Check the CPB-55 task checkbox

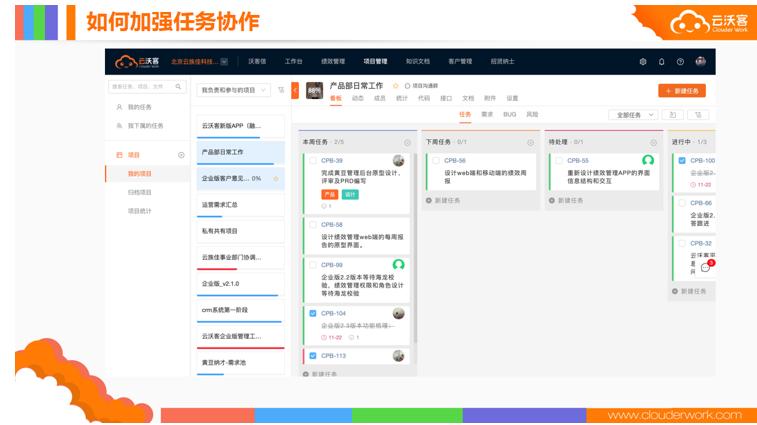(559, 160)
